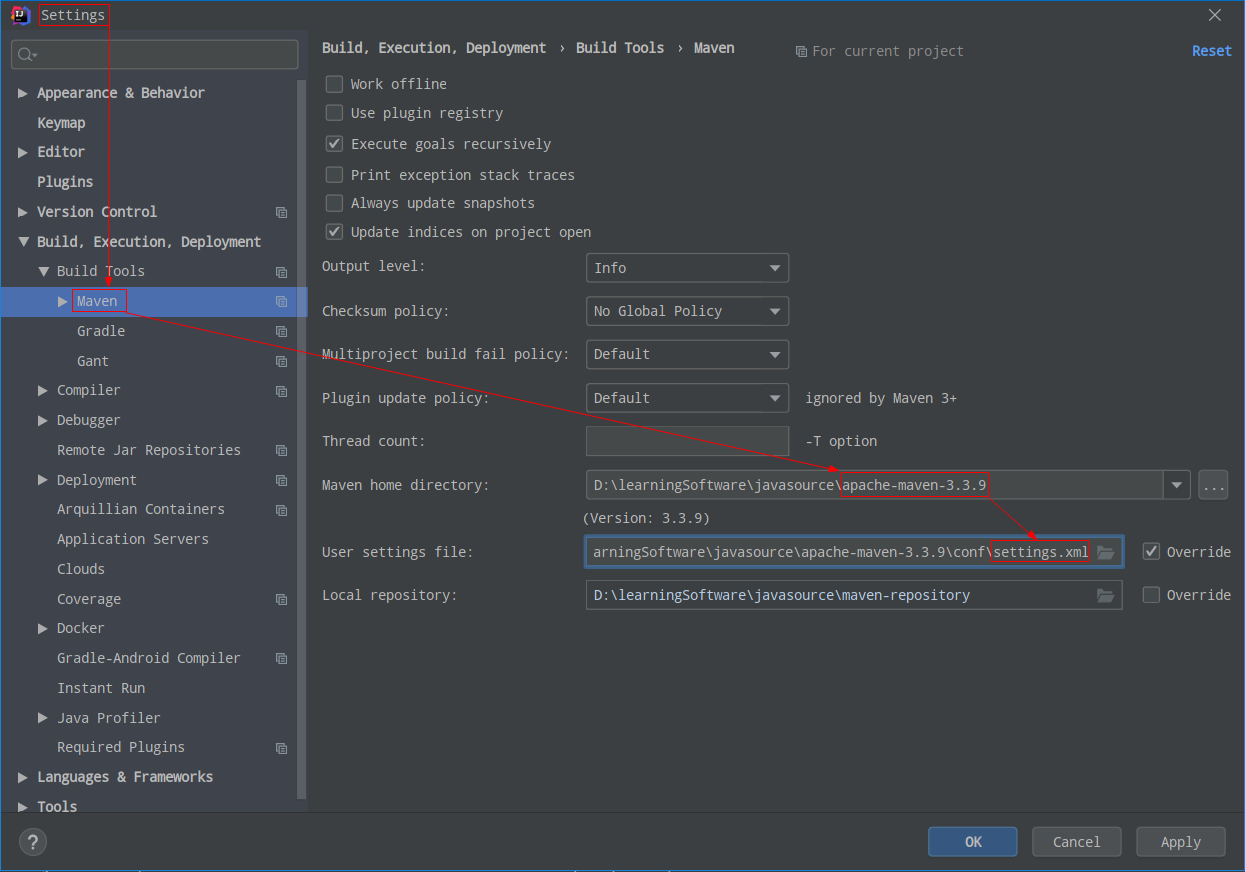1245x872 pixels.
Task: Expand the Maven node arrow
Action: tap(63, 301)
